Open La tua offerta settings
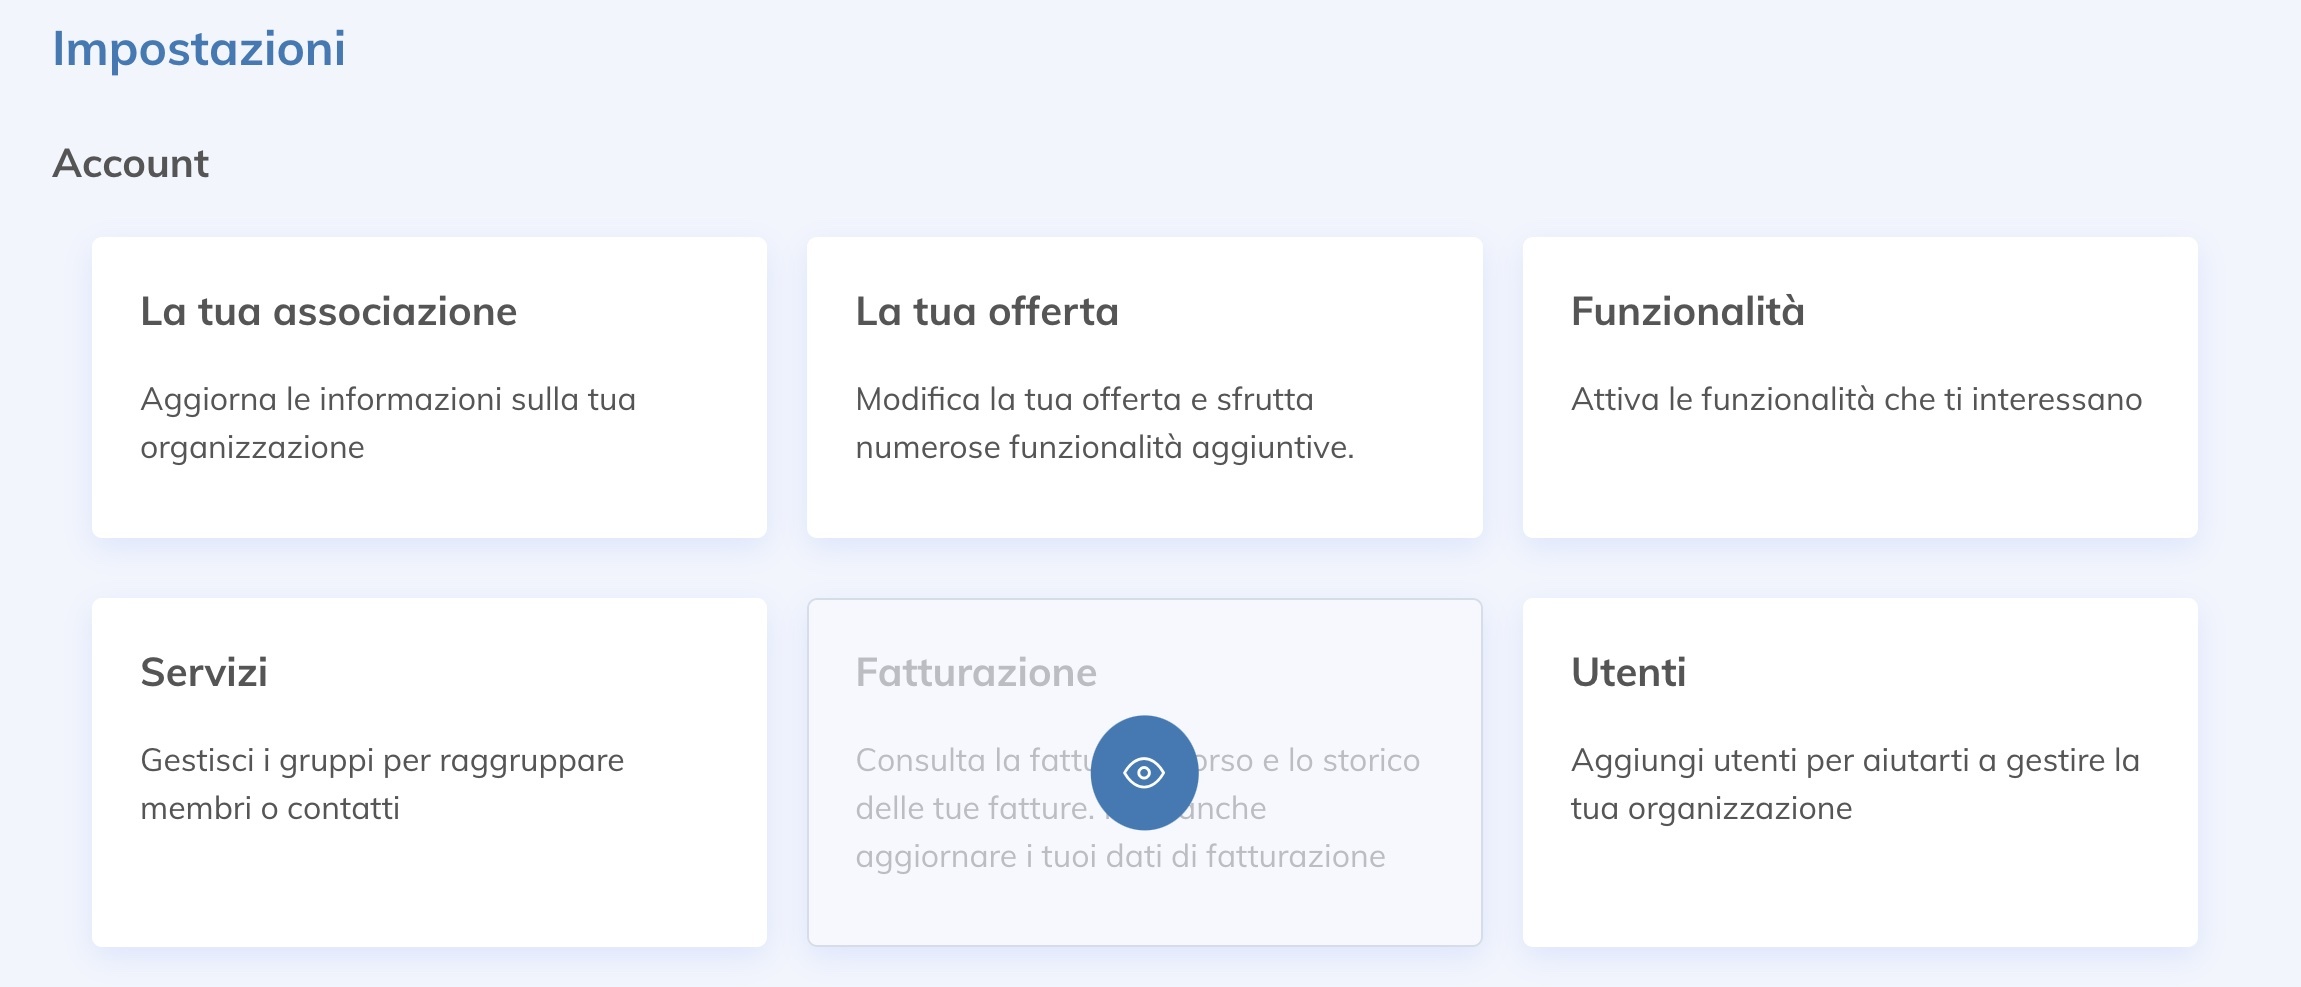Screen dimensions: 2301x987 click(x=1144, y=387)
